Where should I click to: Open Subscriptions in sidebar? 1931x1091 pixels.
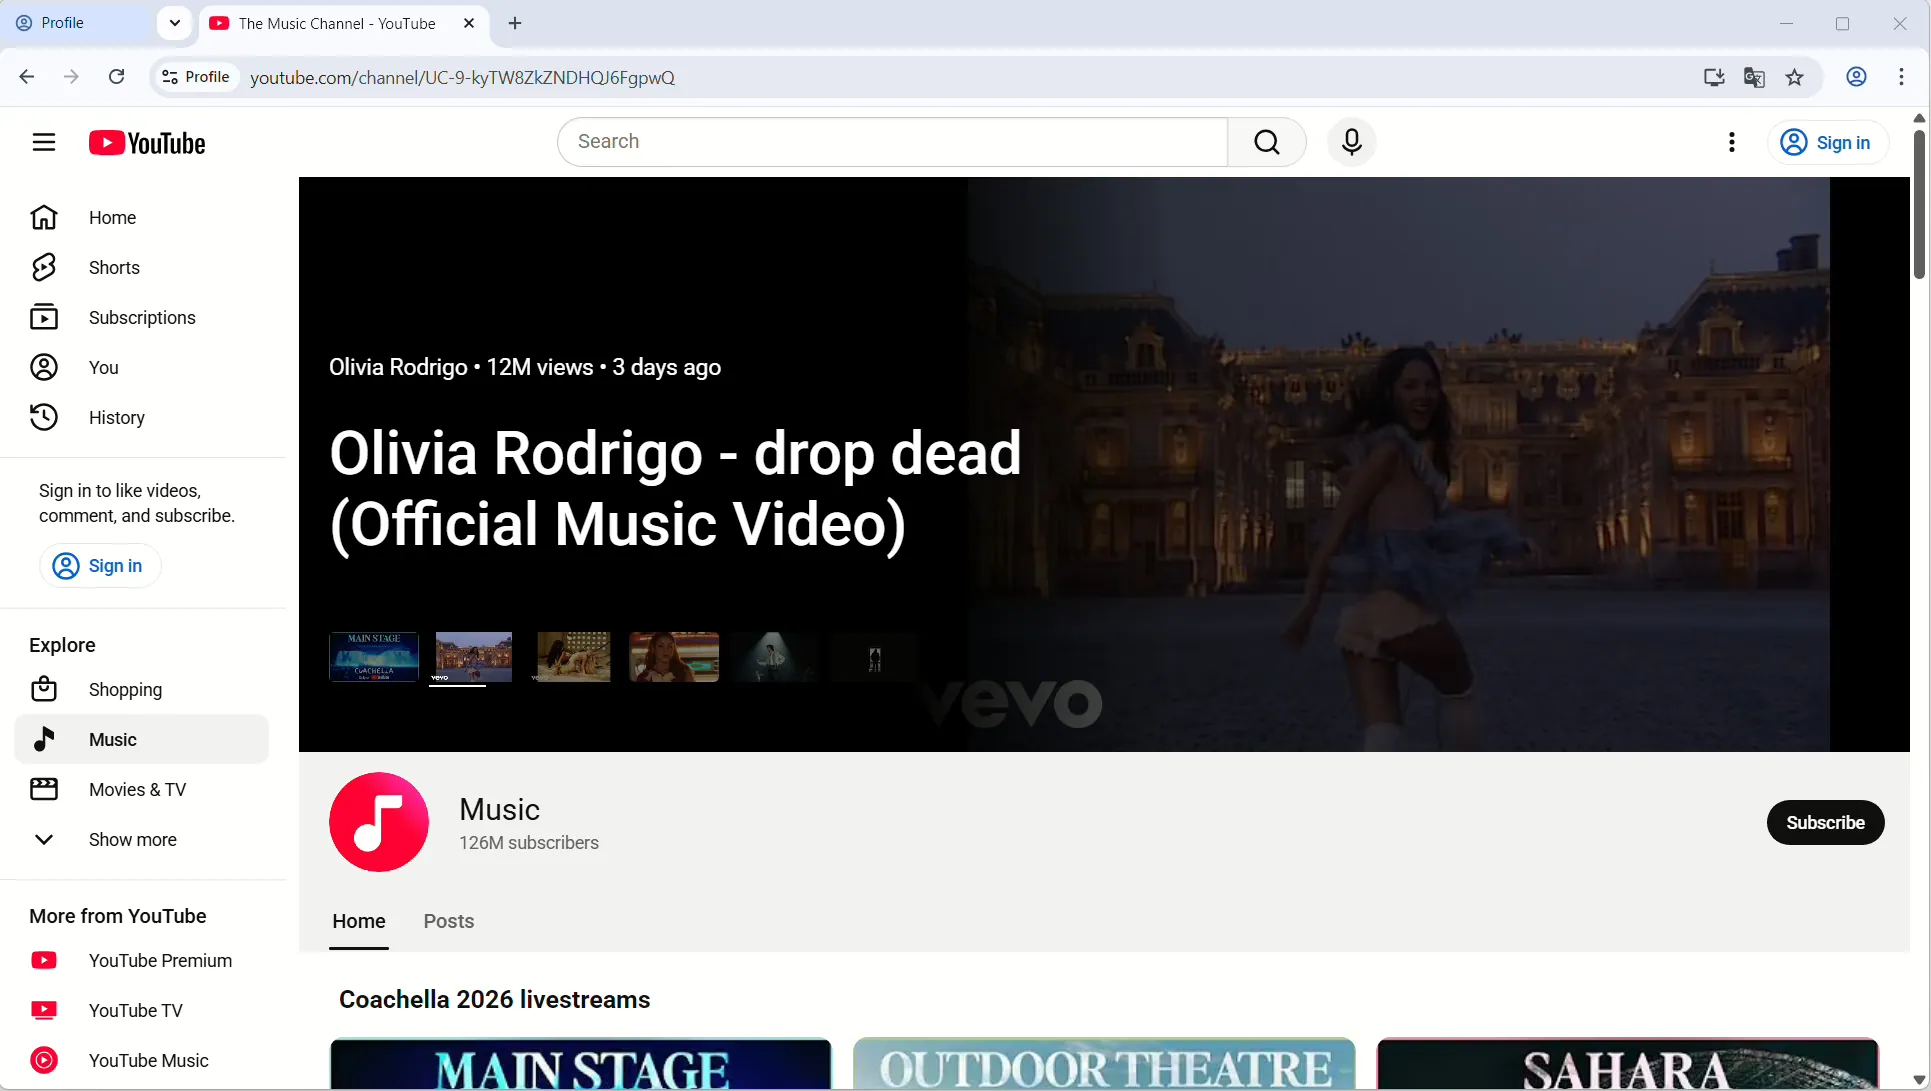pos(142,317)
